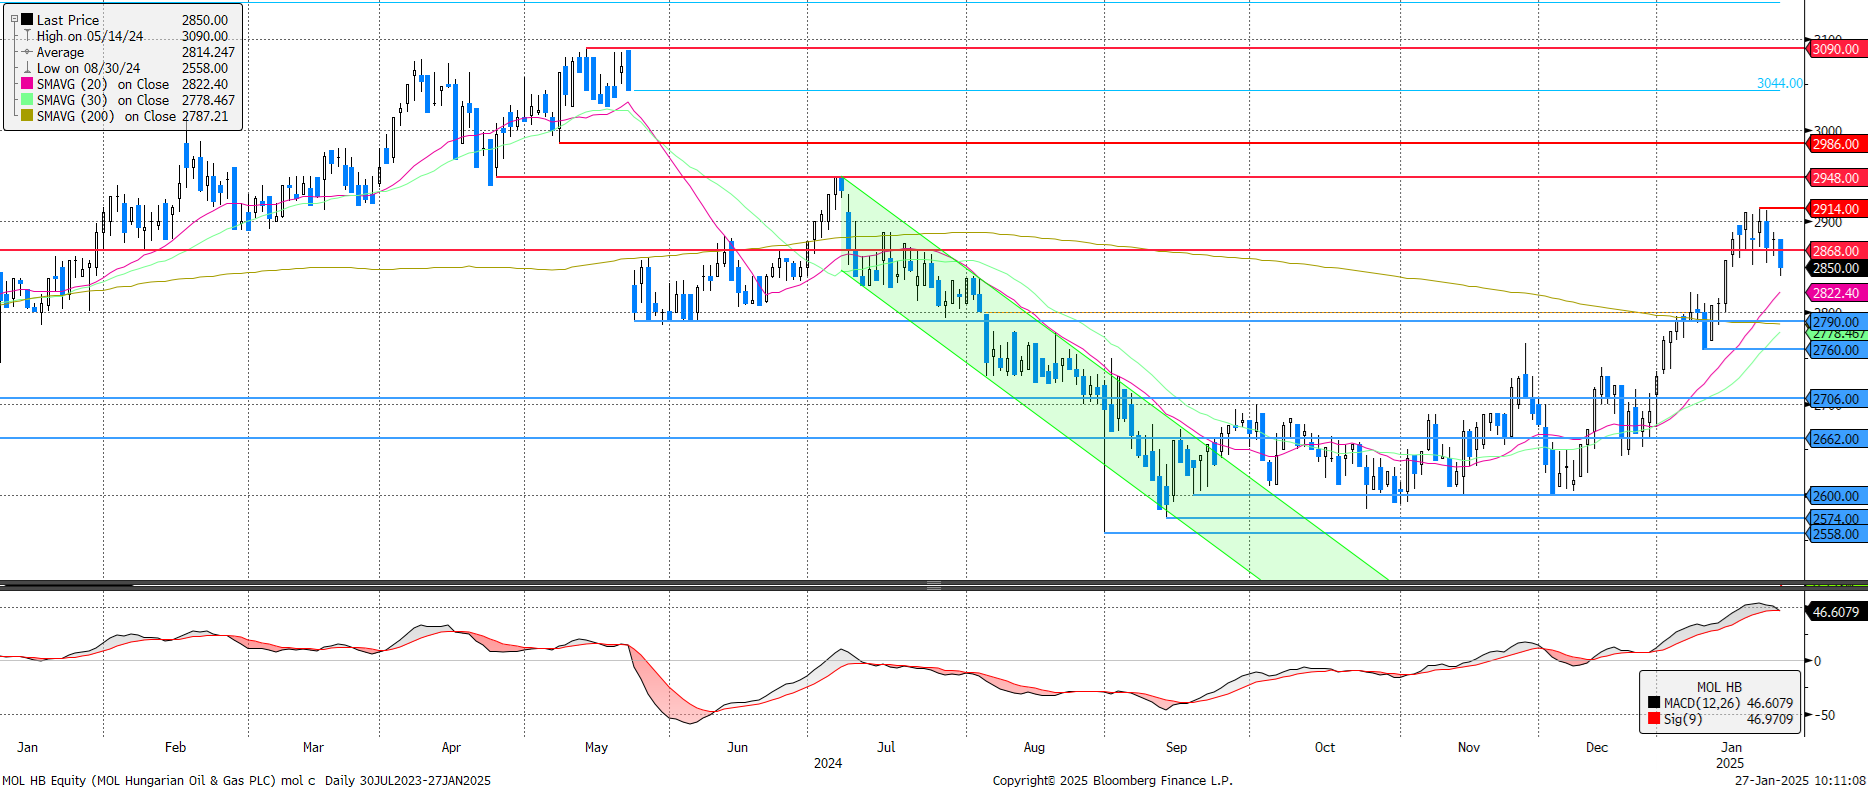Click the 2706.00 blue price tag
Viewport: 1868px width, 789px height.
tap(1836, 399)
